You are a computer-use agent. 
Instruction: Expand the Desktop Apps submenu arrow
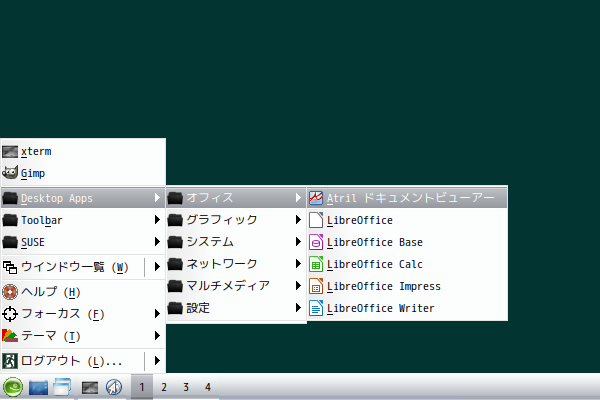(x=157, y=198)
